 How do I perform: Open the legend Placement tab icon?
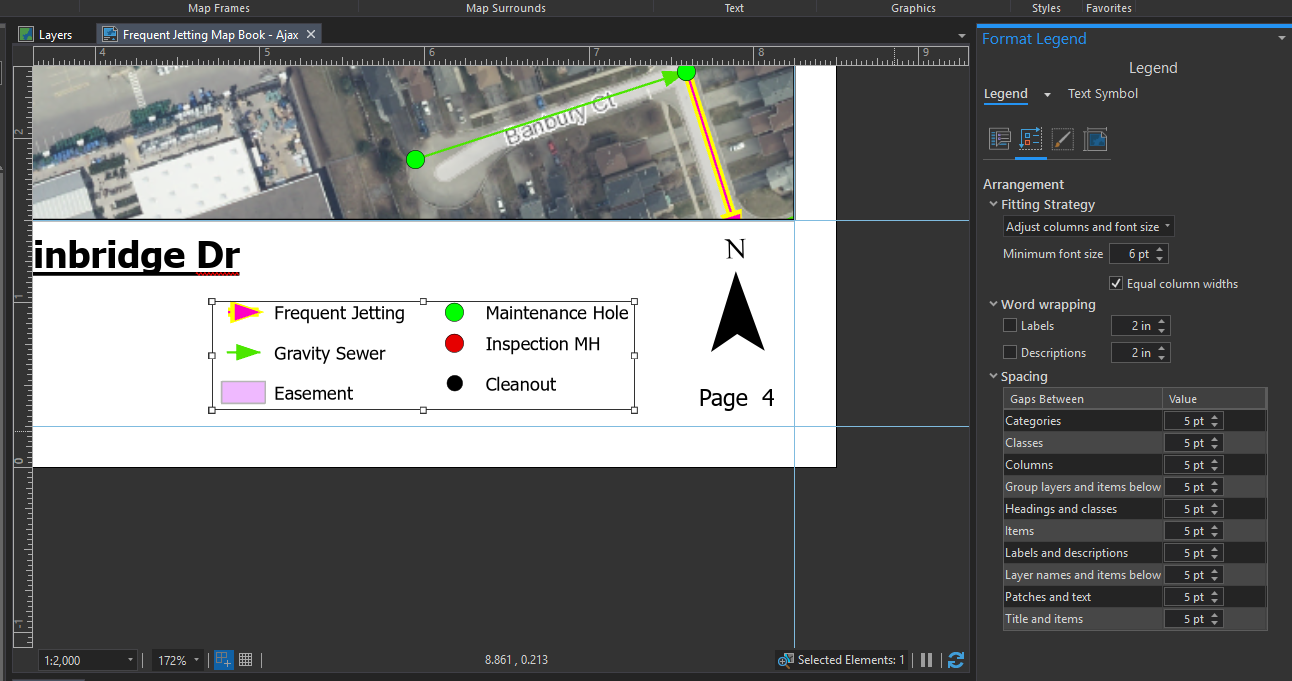(1095, 139)
